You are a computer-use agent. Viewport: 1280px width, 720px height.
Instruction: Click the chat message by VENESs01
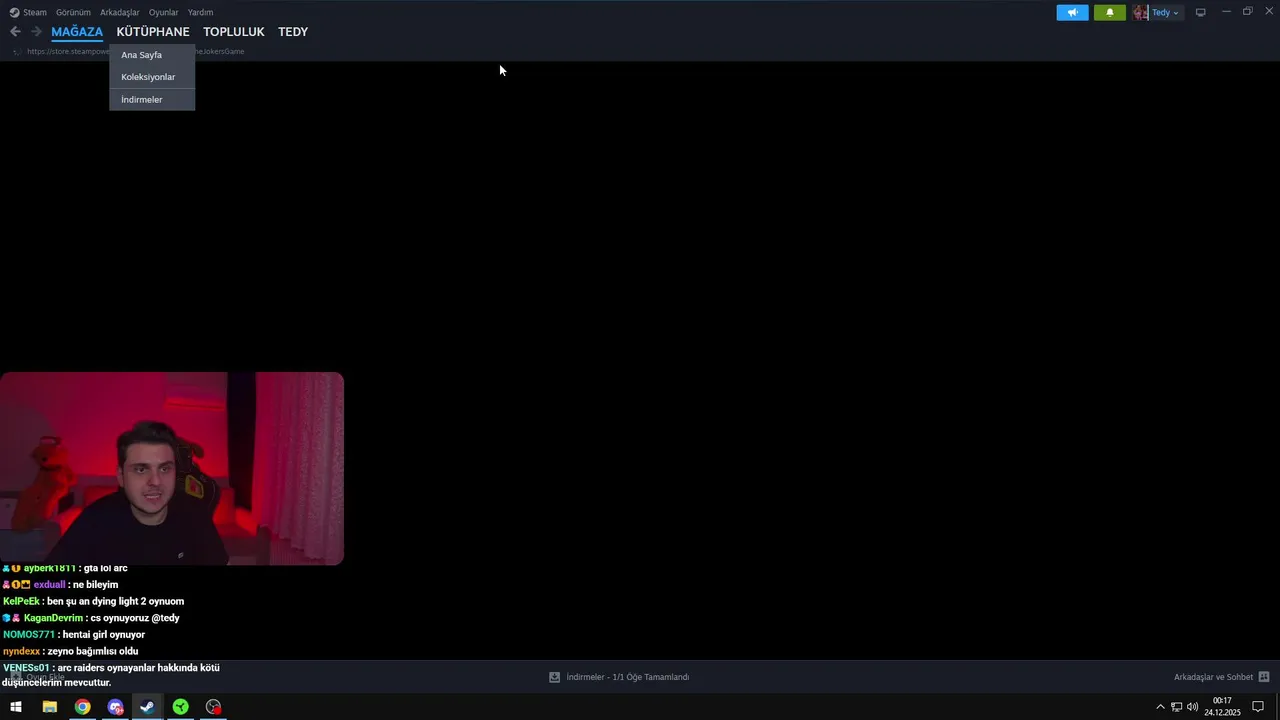tap(111, 675)
